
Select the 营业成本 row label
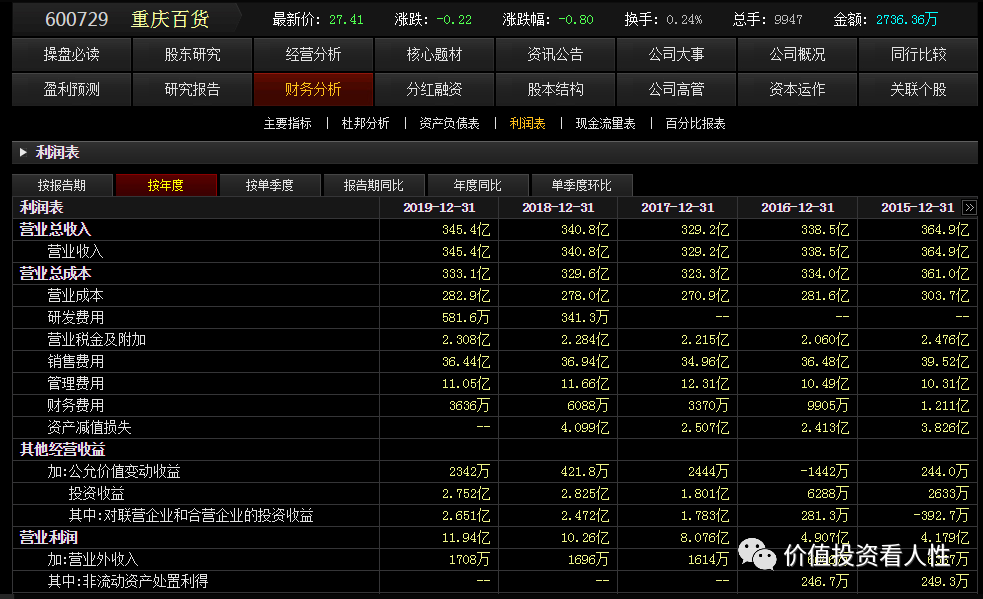click(x=75, y=295)
